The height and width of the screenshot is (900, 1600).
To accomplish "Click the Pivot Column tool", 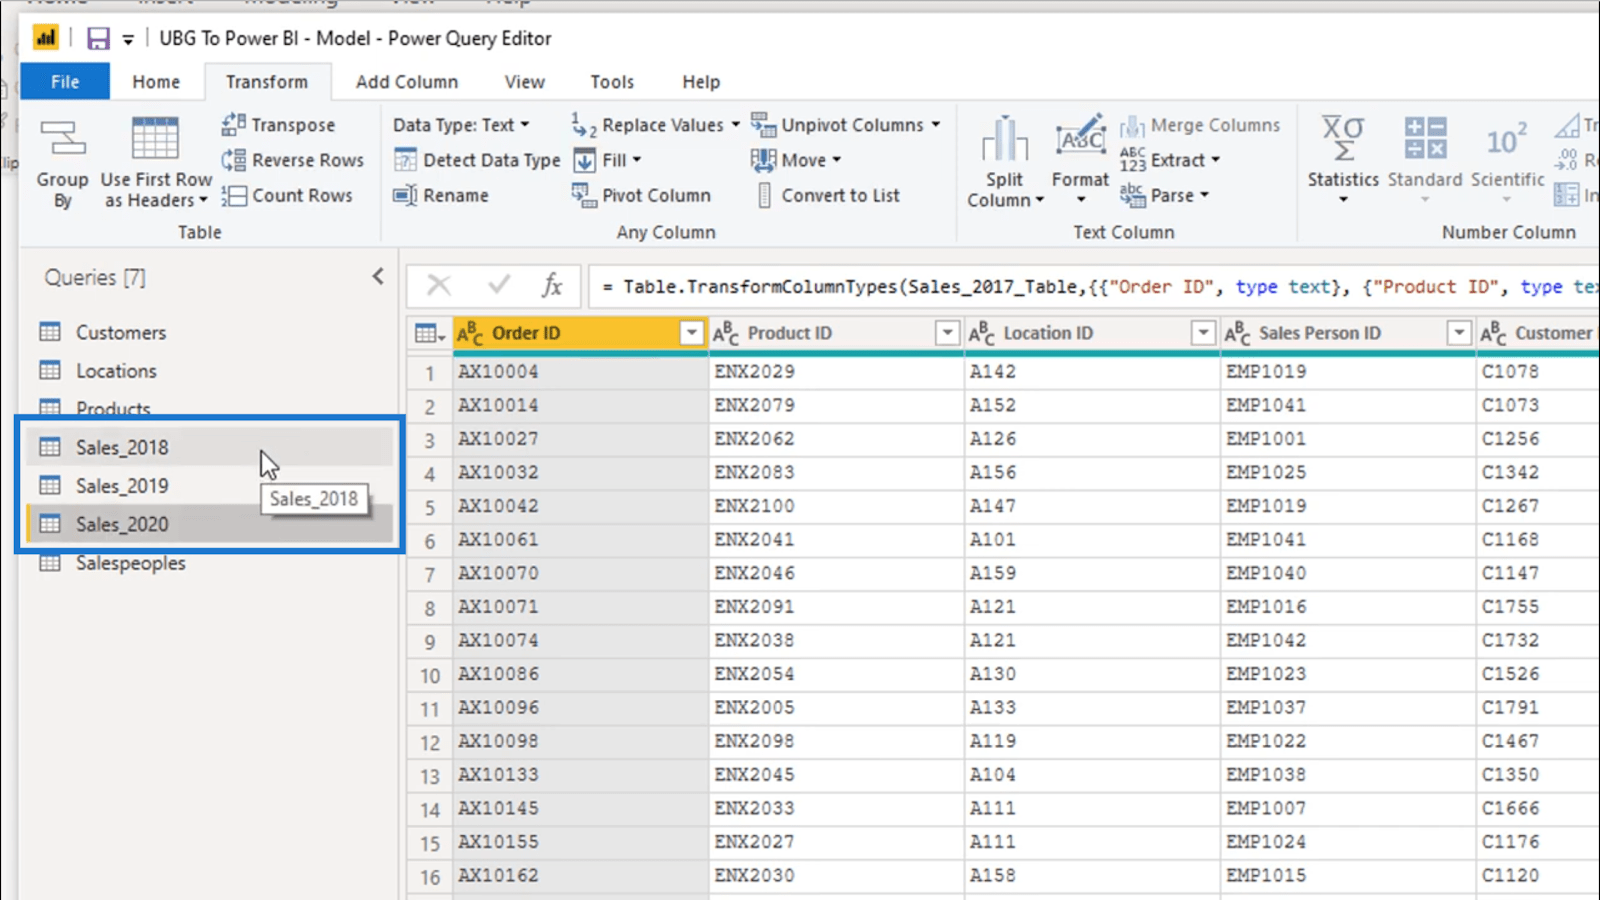I will point(642,195).
